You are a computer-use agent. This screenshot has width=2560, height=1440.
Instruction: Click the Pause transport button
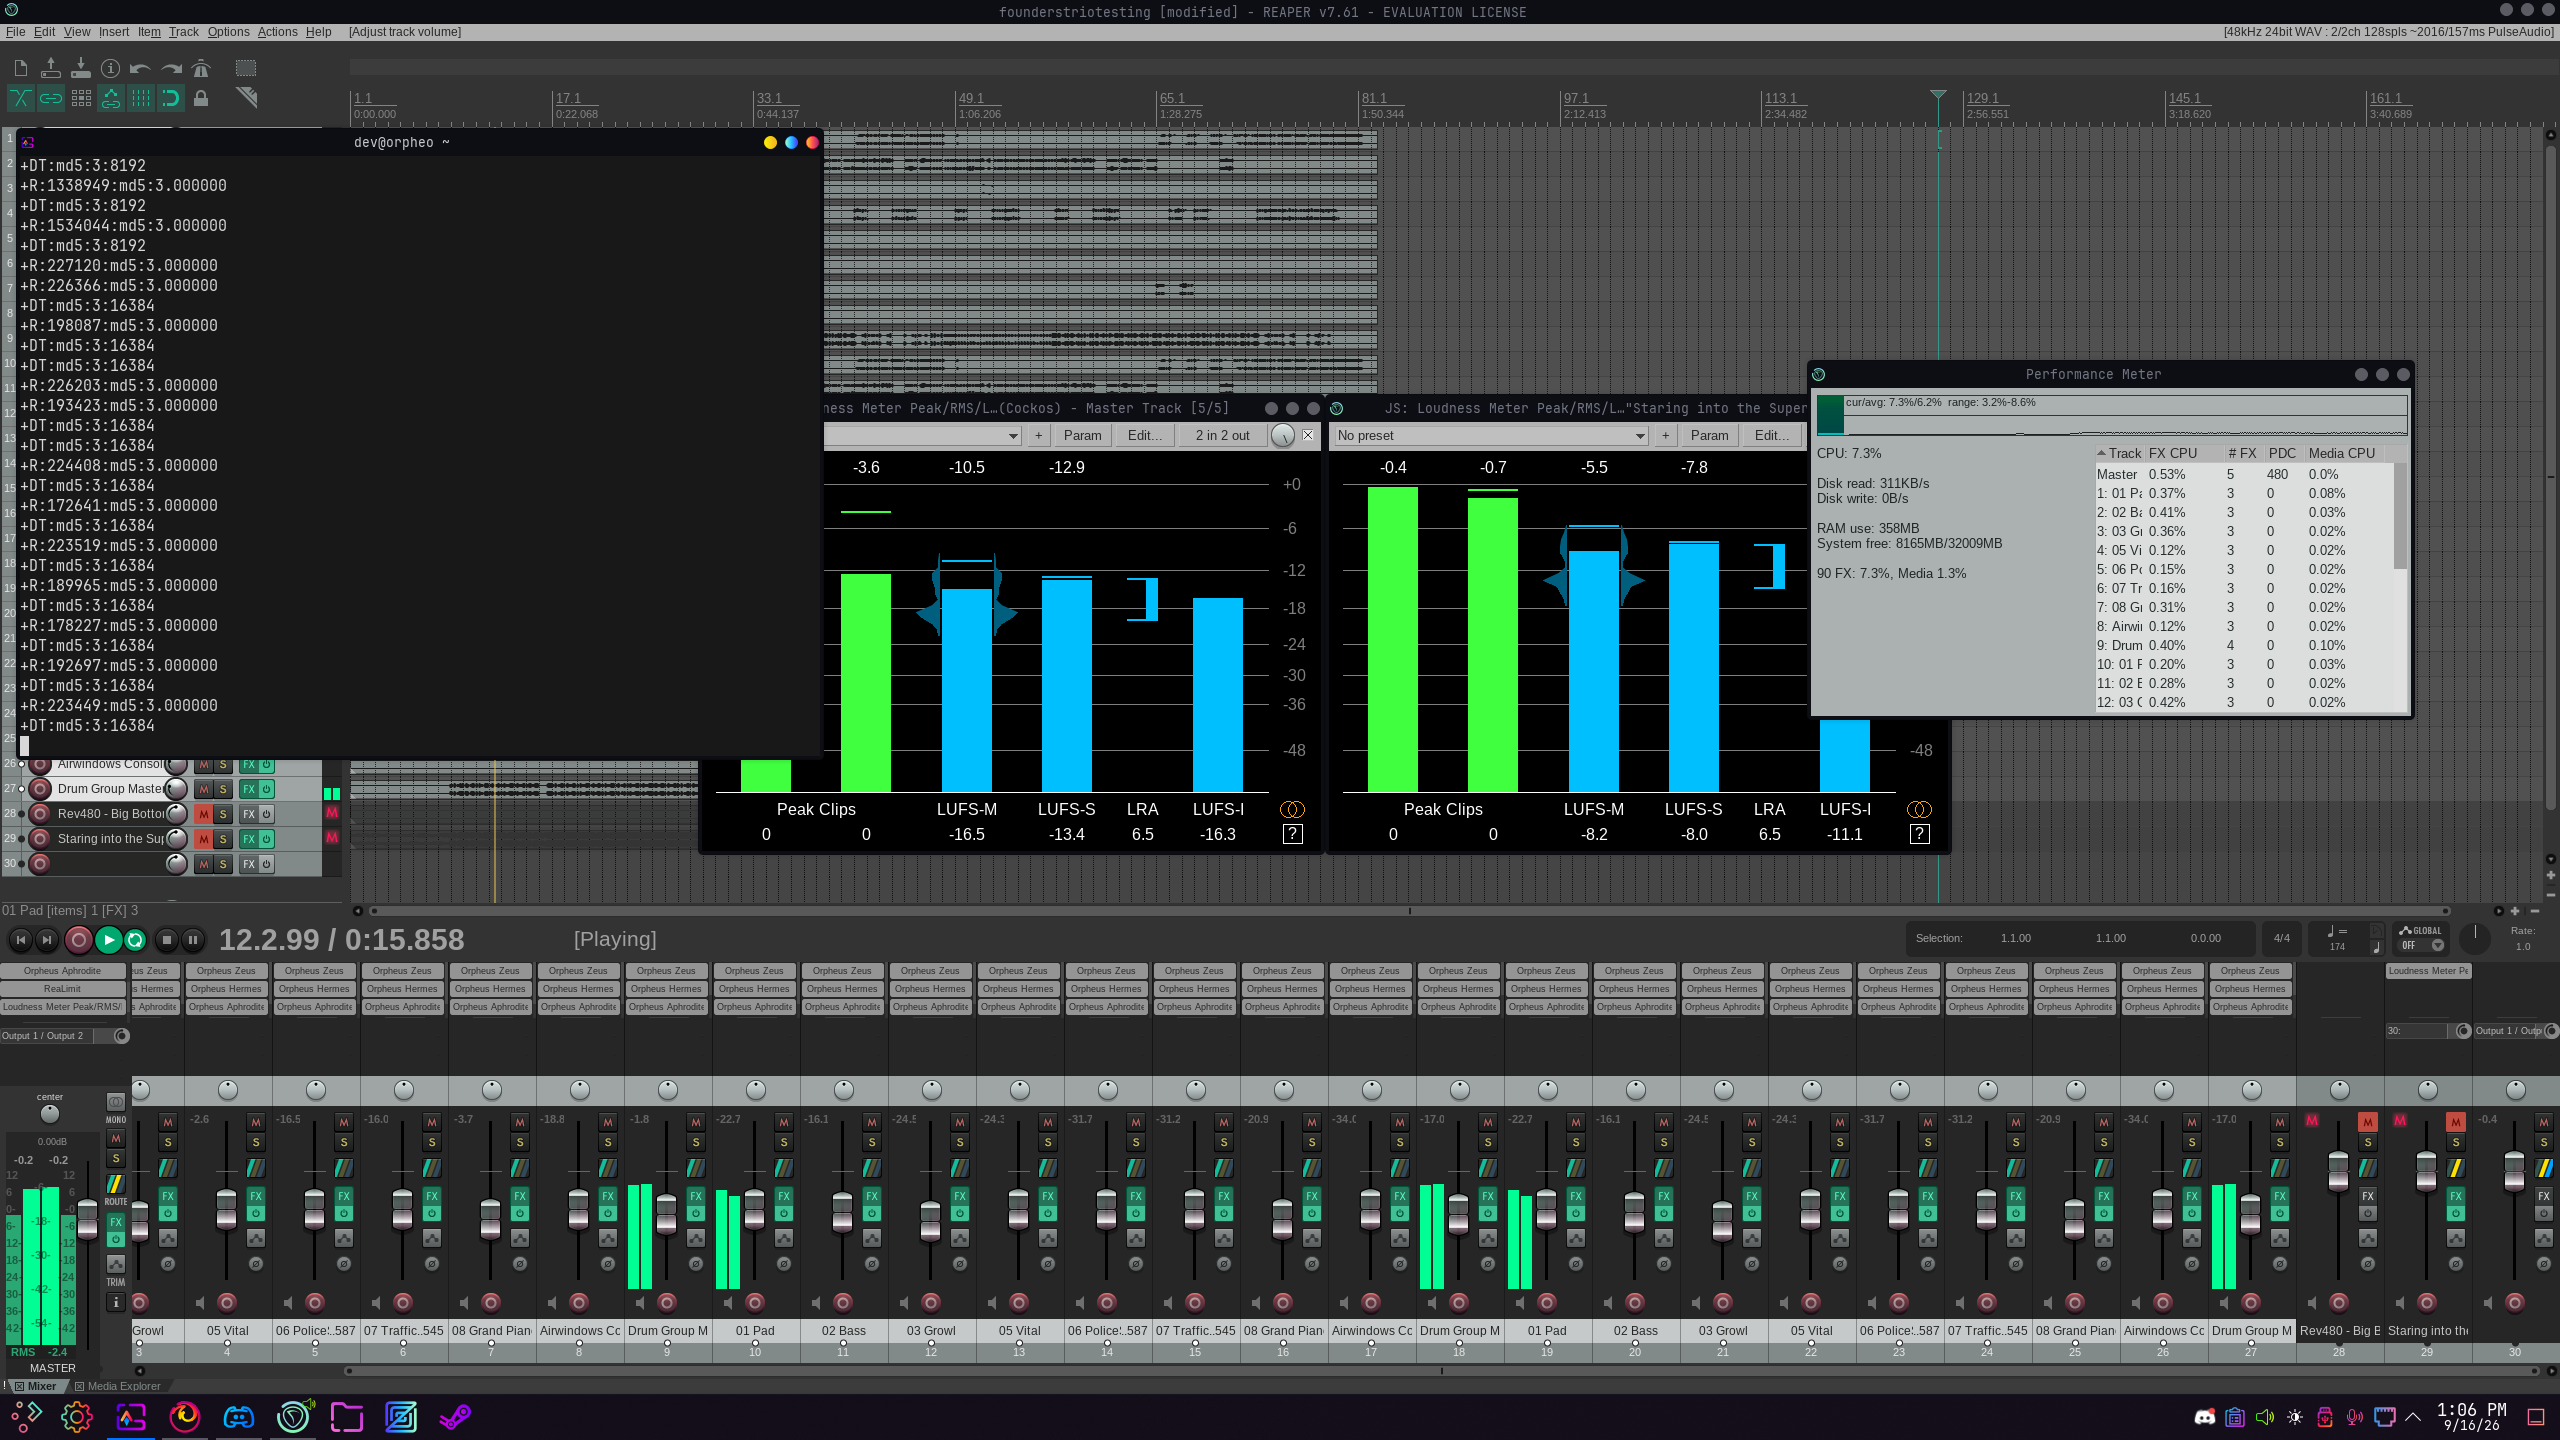click(x=193, y=940)
